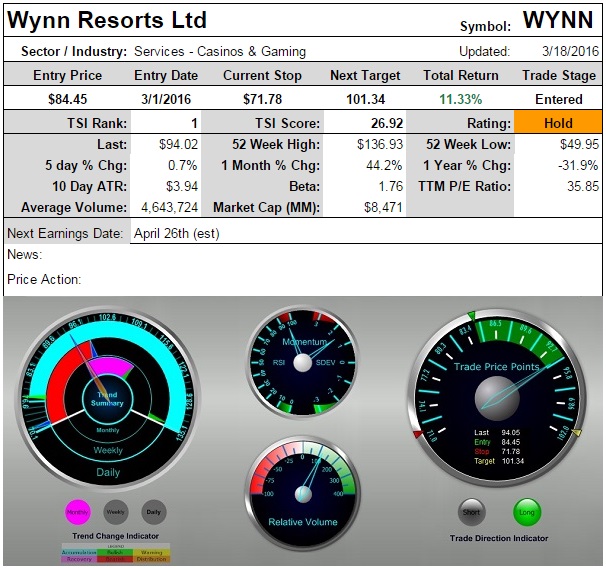
Task: Select the green Long trade direction light
Action: (x=527, y=512)
